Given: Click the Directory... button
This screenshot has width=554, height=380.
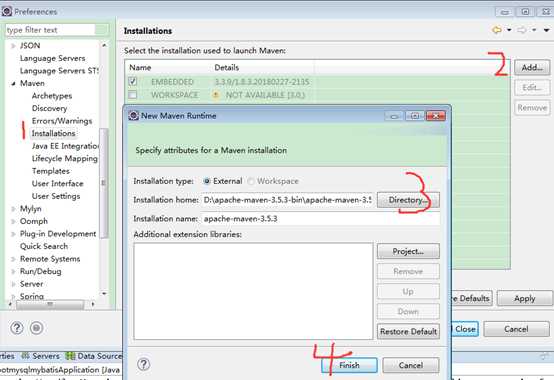Looking at the screenshot, I should tap(408, 200).
